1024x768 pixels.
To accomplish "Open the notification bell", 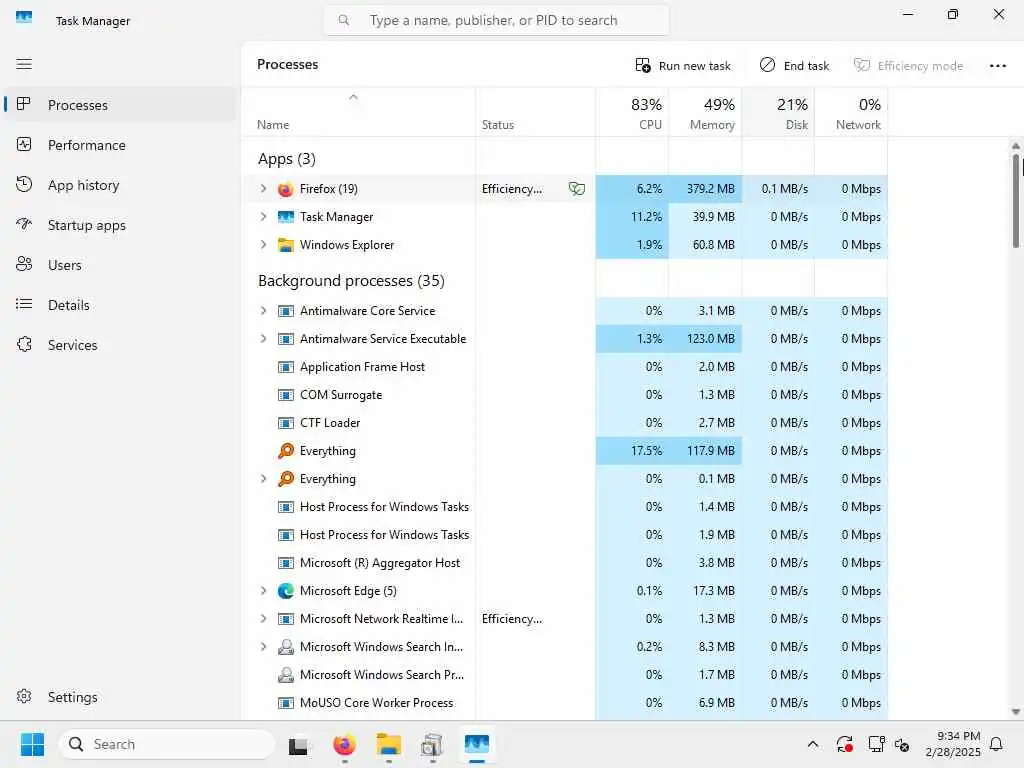I will click(x=996, y=744).
